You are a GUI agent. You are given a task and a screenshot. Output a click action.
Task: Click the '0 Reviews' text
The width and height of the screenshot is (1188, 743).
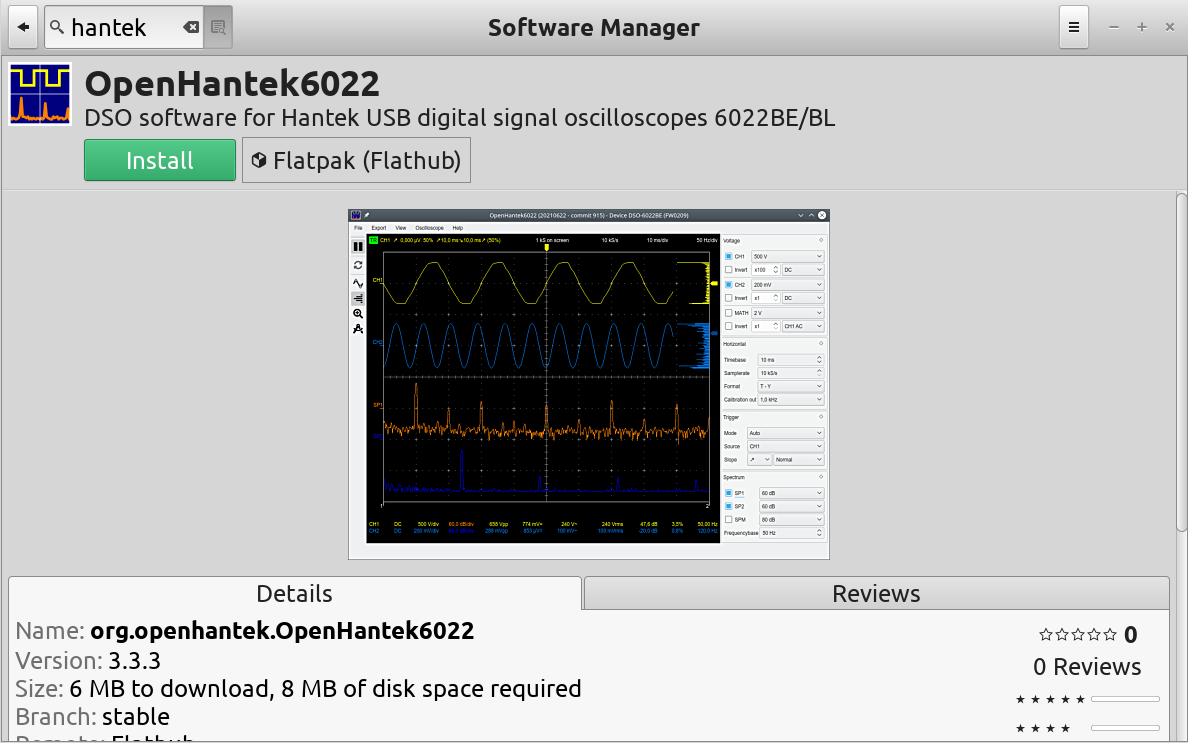point(1087,667)
